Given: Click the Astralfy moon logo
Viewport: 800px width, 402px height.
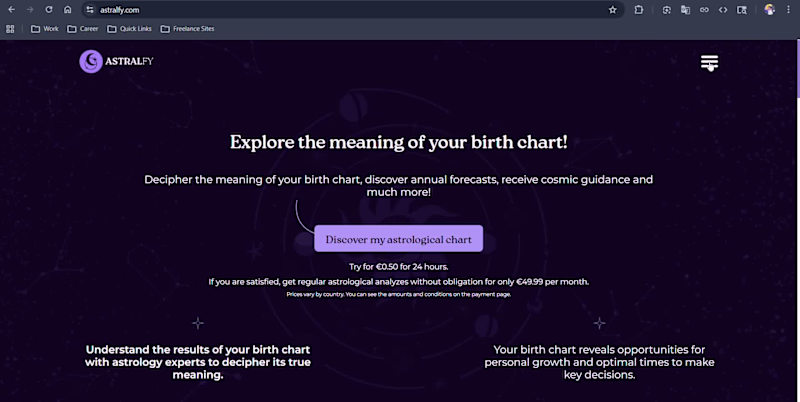Looking at the screenshot, I should [x=91, y=62].
